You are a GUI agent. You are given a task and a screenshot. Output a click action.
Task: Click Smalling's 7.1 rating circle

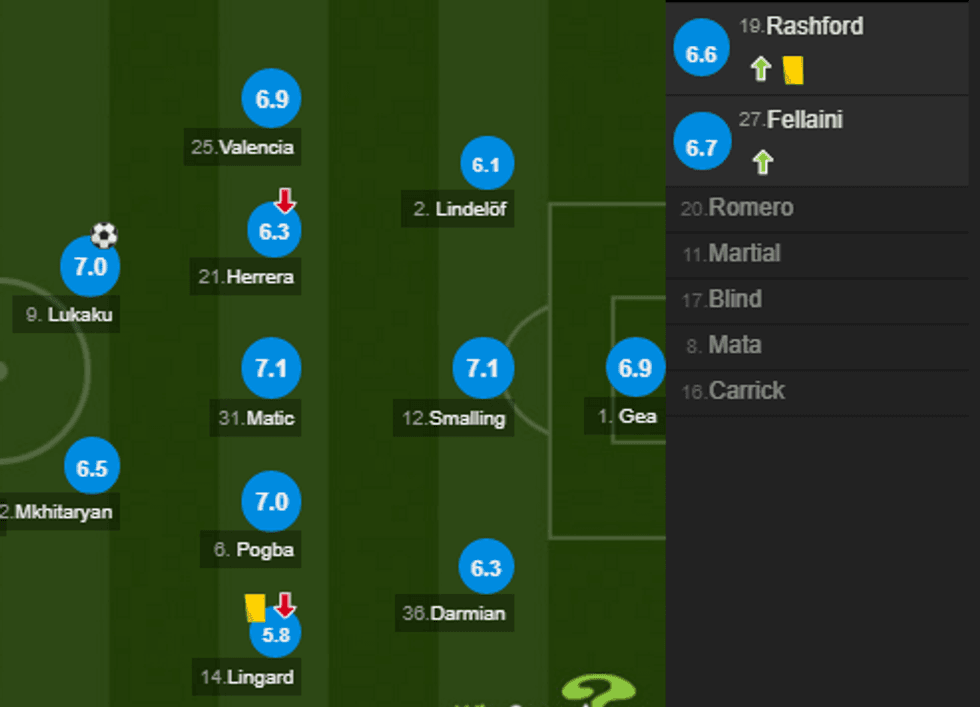coord(483,368)
